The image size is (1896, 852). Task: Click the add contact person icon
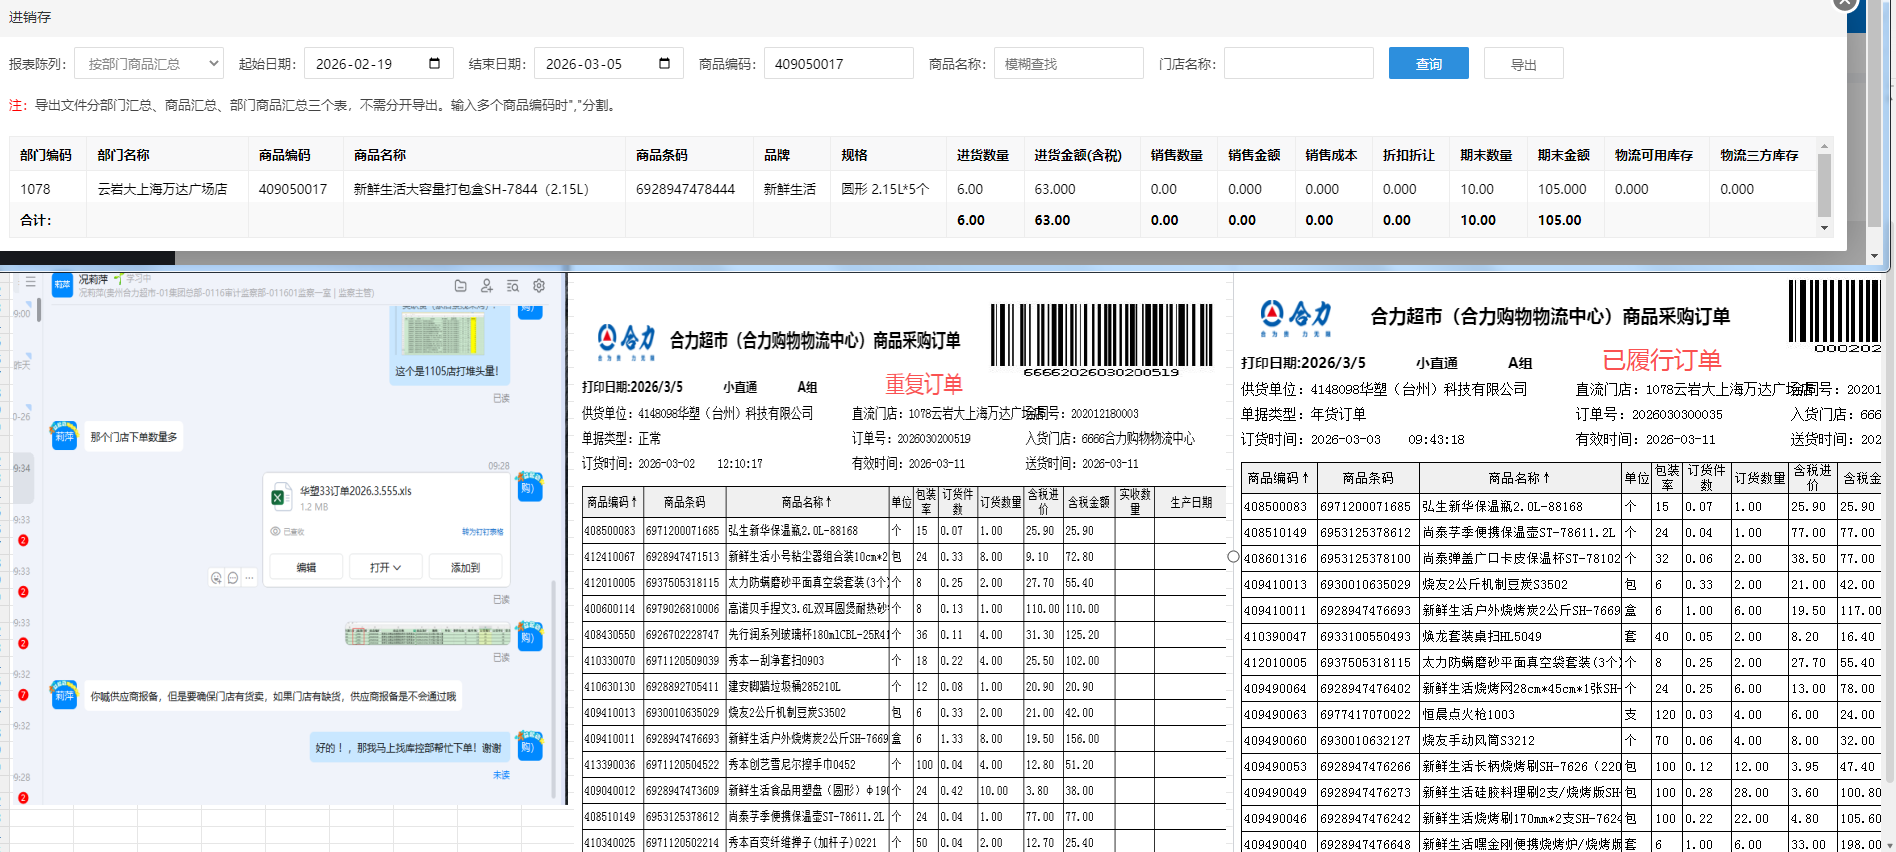(x=486, y=286)
